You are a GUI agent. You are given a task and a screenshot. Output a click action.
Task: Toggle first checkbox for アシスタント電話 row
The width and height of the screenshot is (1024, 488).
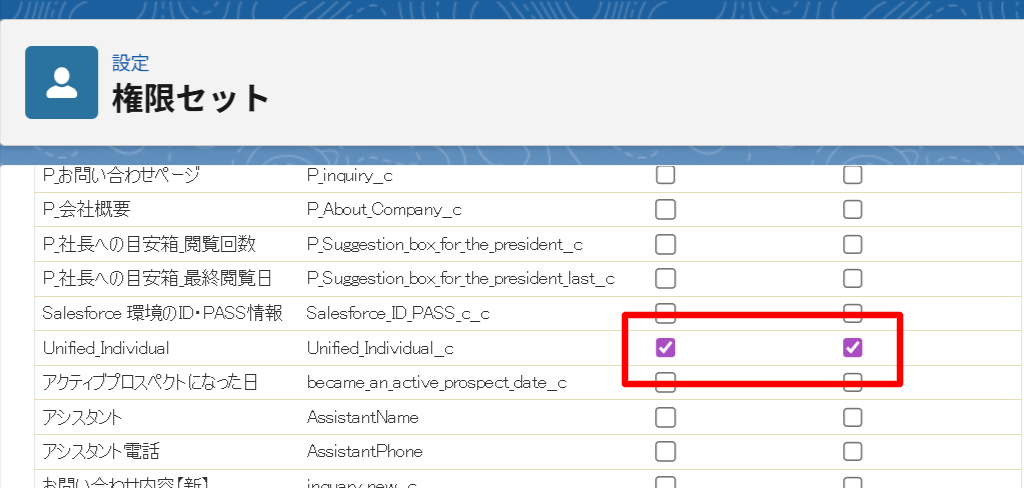coord(665,451)
